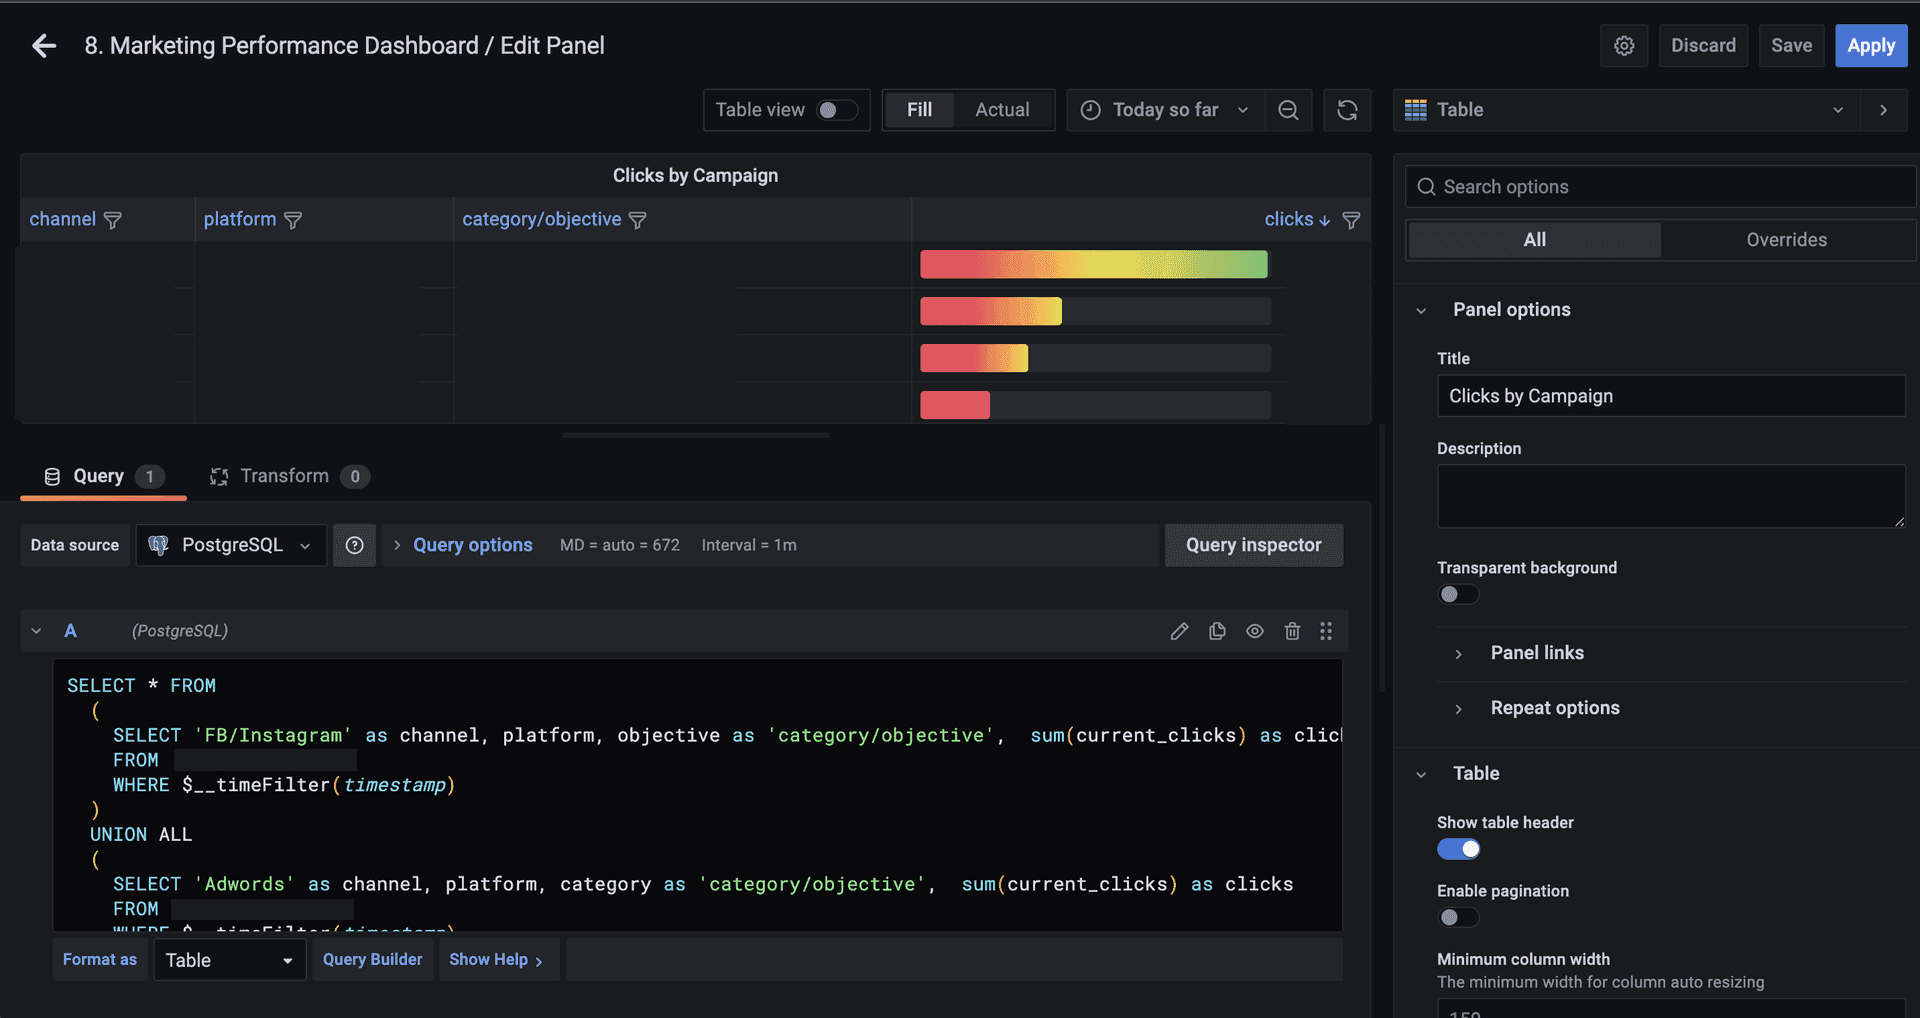This screenshot has width=1920, height=1018.
Task: Click the Apply button
Action: coord(1870,46)
